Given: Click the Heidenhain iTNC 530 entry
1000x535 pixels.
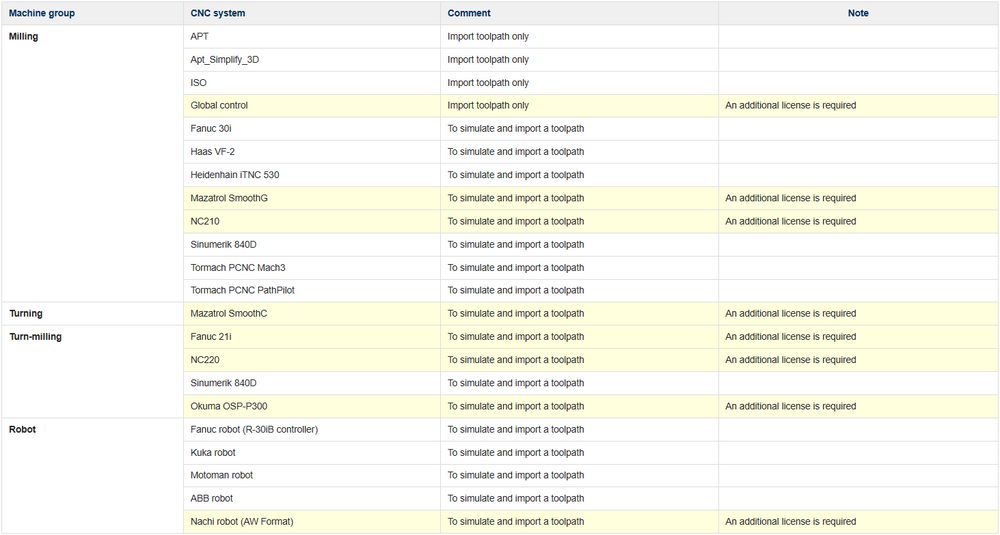Looking at the screenshot, I should pos(235,175).
